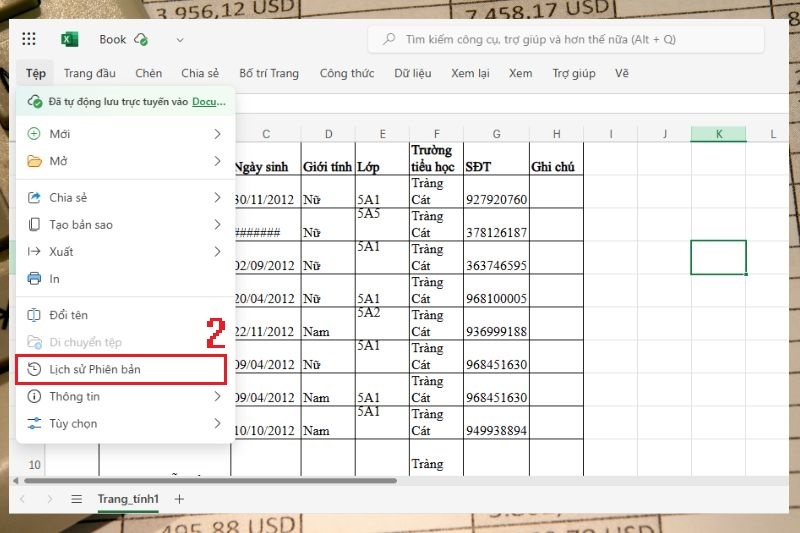Expand the Thông tin submenu arrow

point(217,396)
